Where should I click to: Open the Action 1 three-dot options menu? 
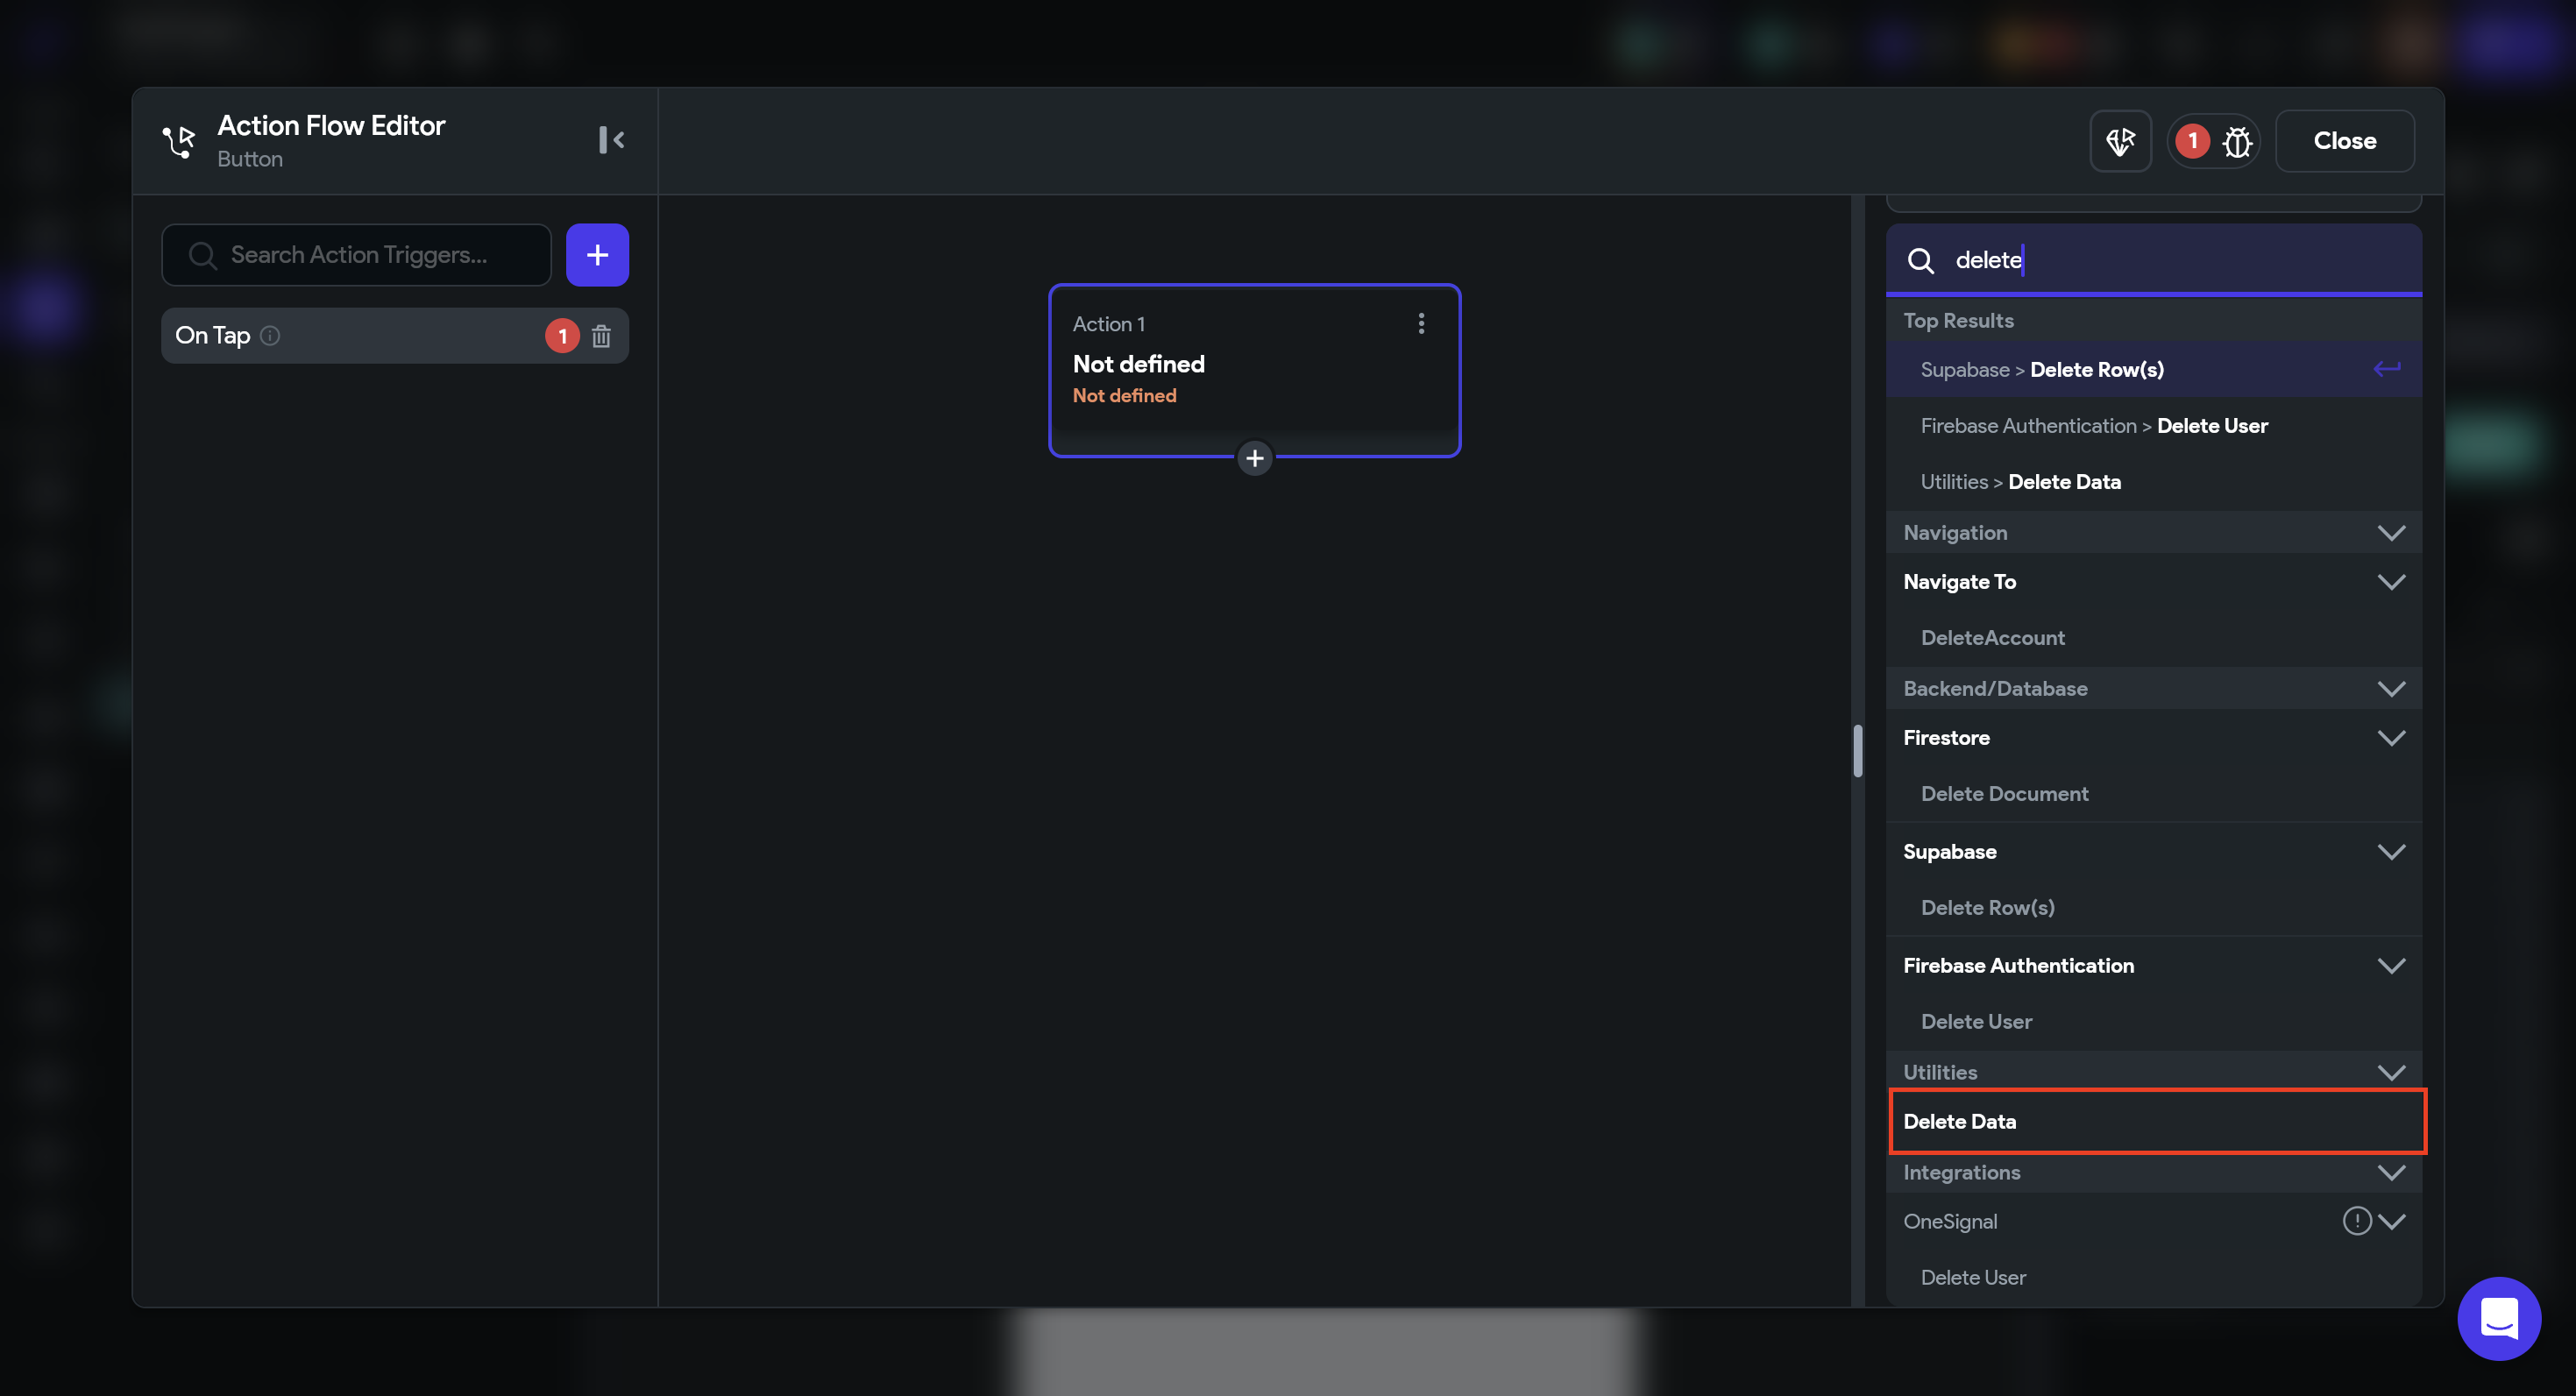(1421, 323)
